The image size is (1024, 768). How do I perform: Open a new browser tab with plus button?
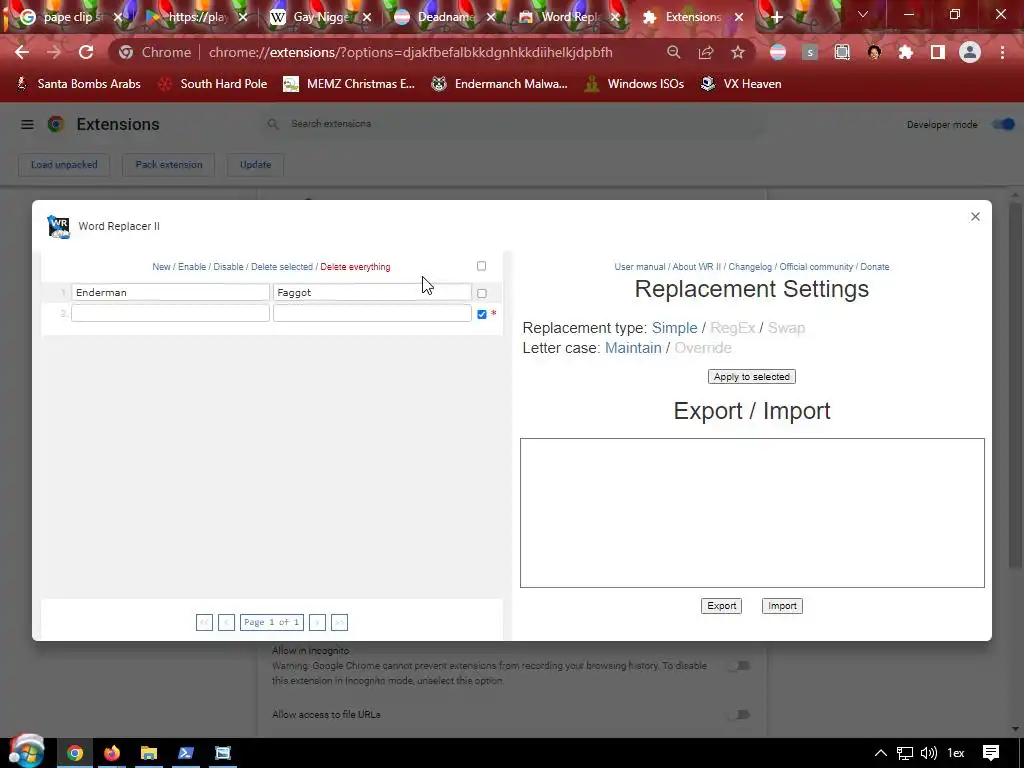[776, 17]
